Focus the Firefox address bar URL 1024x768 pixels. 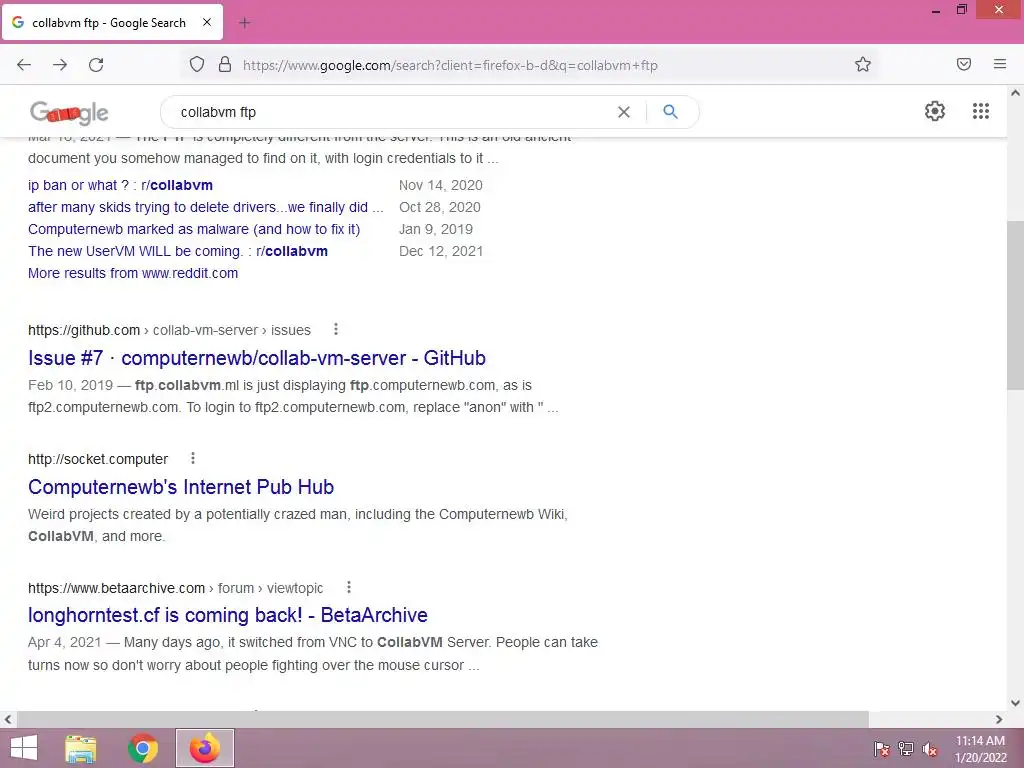coord(450,65)
